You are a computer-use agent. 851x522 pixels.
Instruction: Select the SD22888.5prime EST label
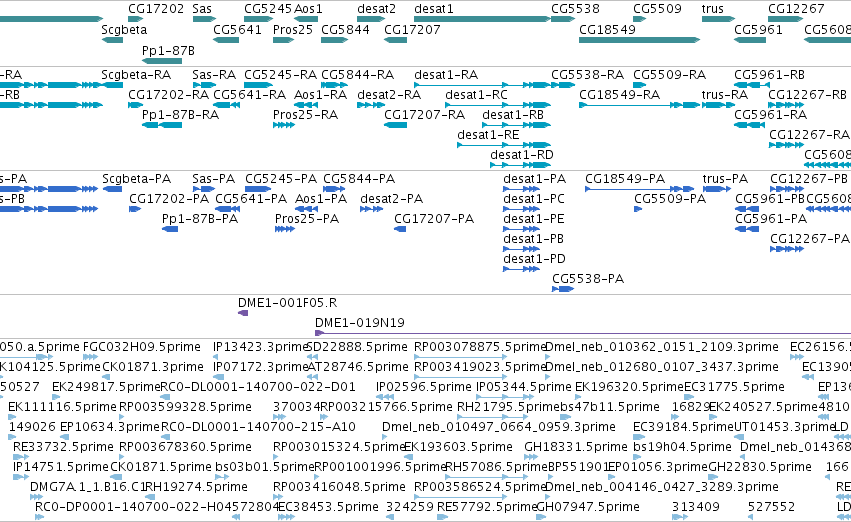click(357, 347)
